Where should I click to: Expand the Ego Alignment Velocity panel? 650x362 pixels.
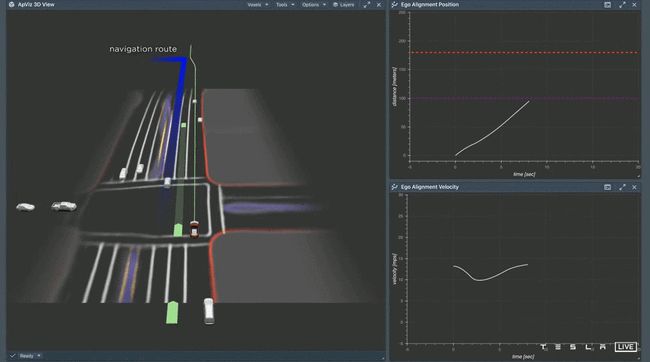[x=622, y=187]
